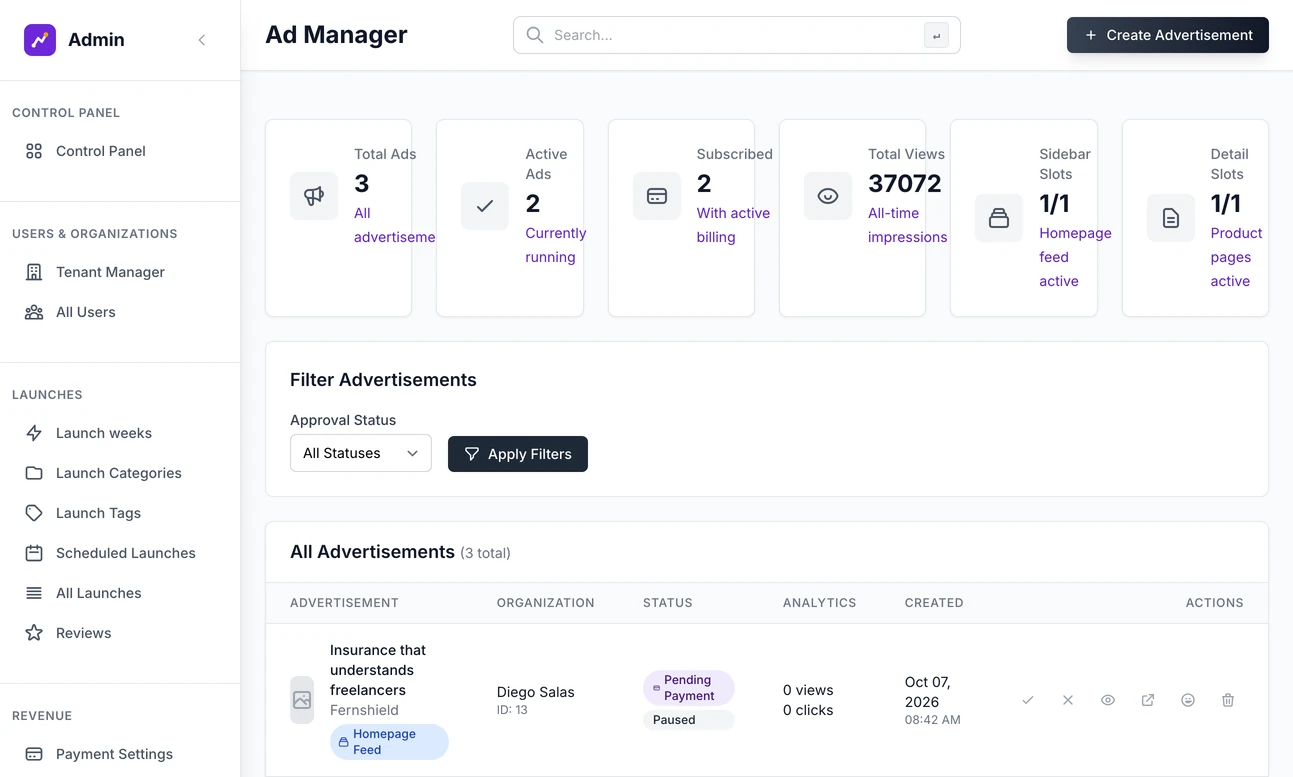
Task: Click the smiley icon for Fernshield ad
Action: point(1188,700)
